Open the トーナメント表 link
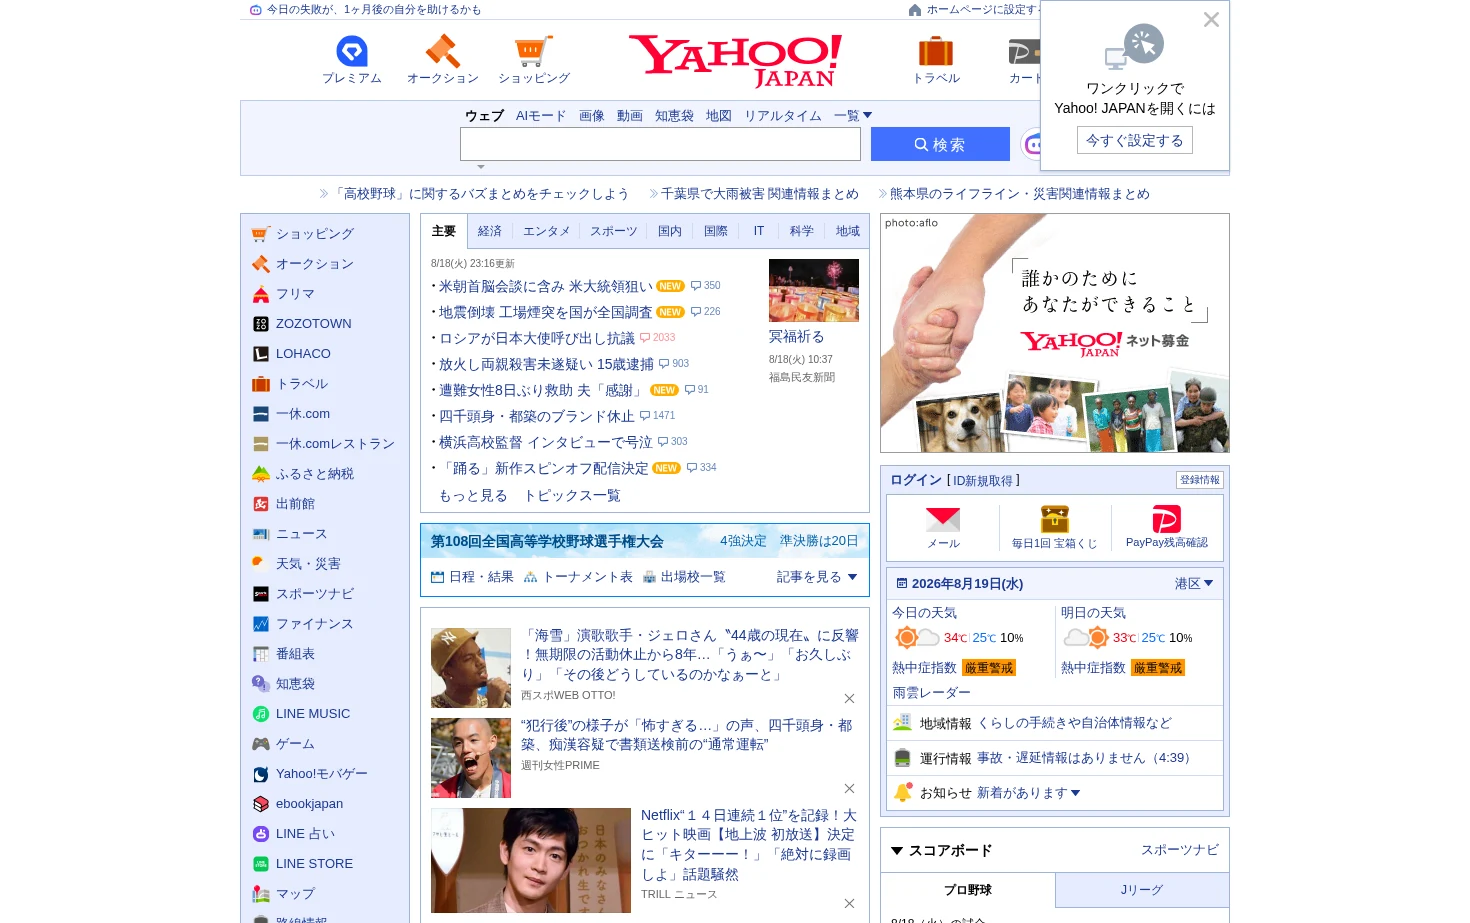This screenshot has height=923, width=1470. tap(578, 577)
